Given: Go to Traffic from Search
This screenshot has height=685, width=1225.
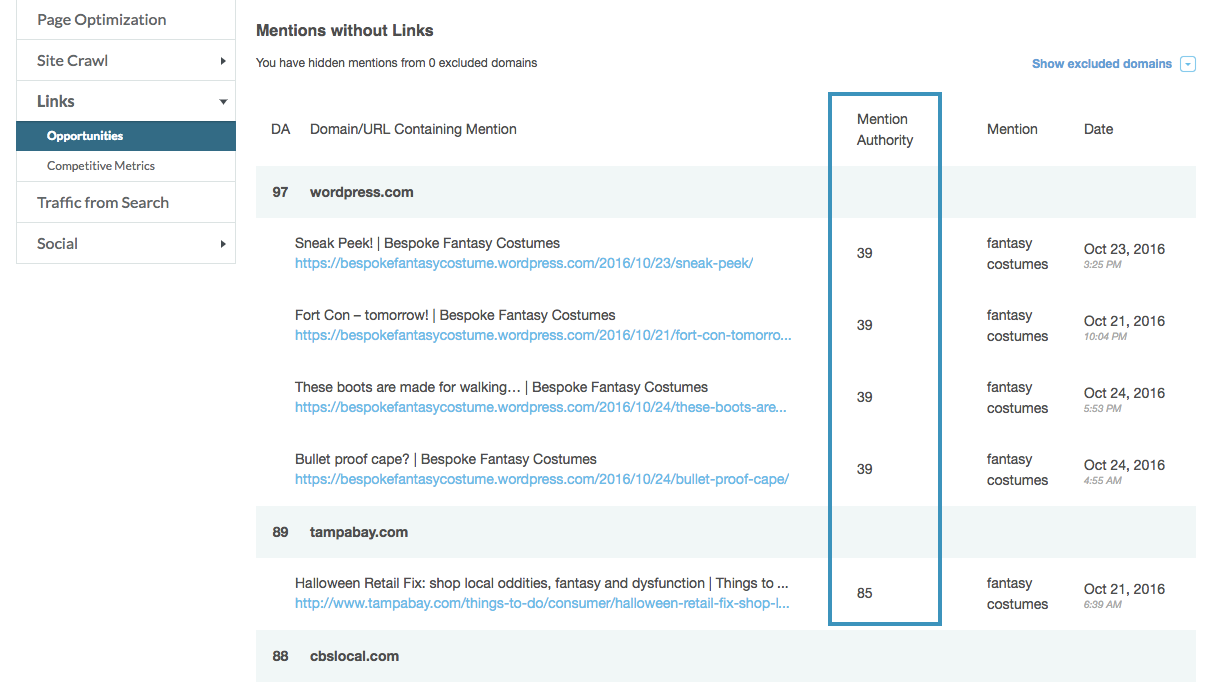Looking at the screenshot, I should pos(103,203).
